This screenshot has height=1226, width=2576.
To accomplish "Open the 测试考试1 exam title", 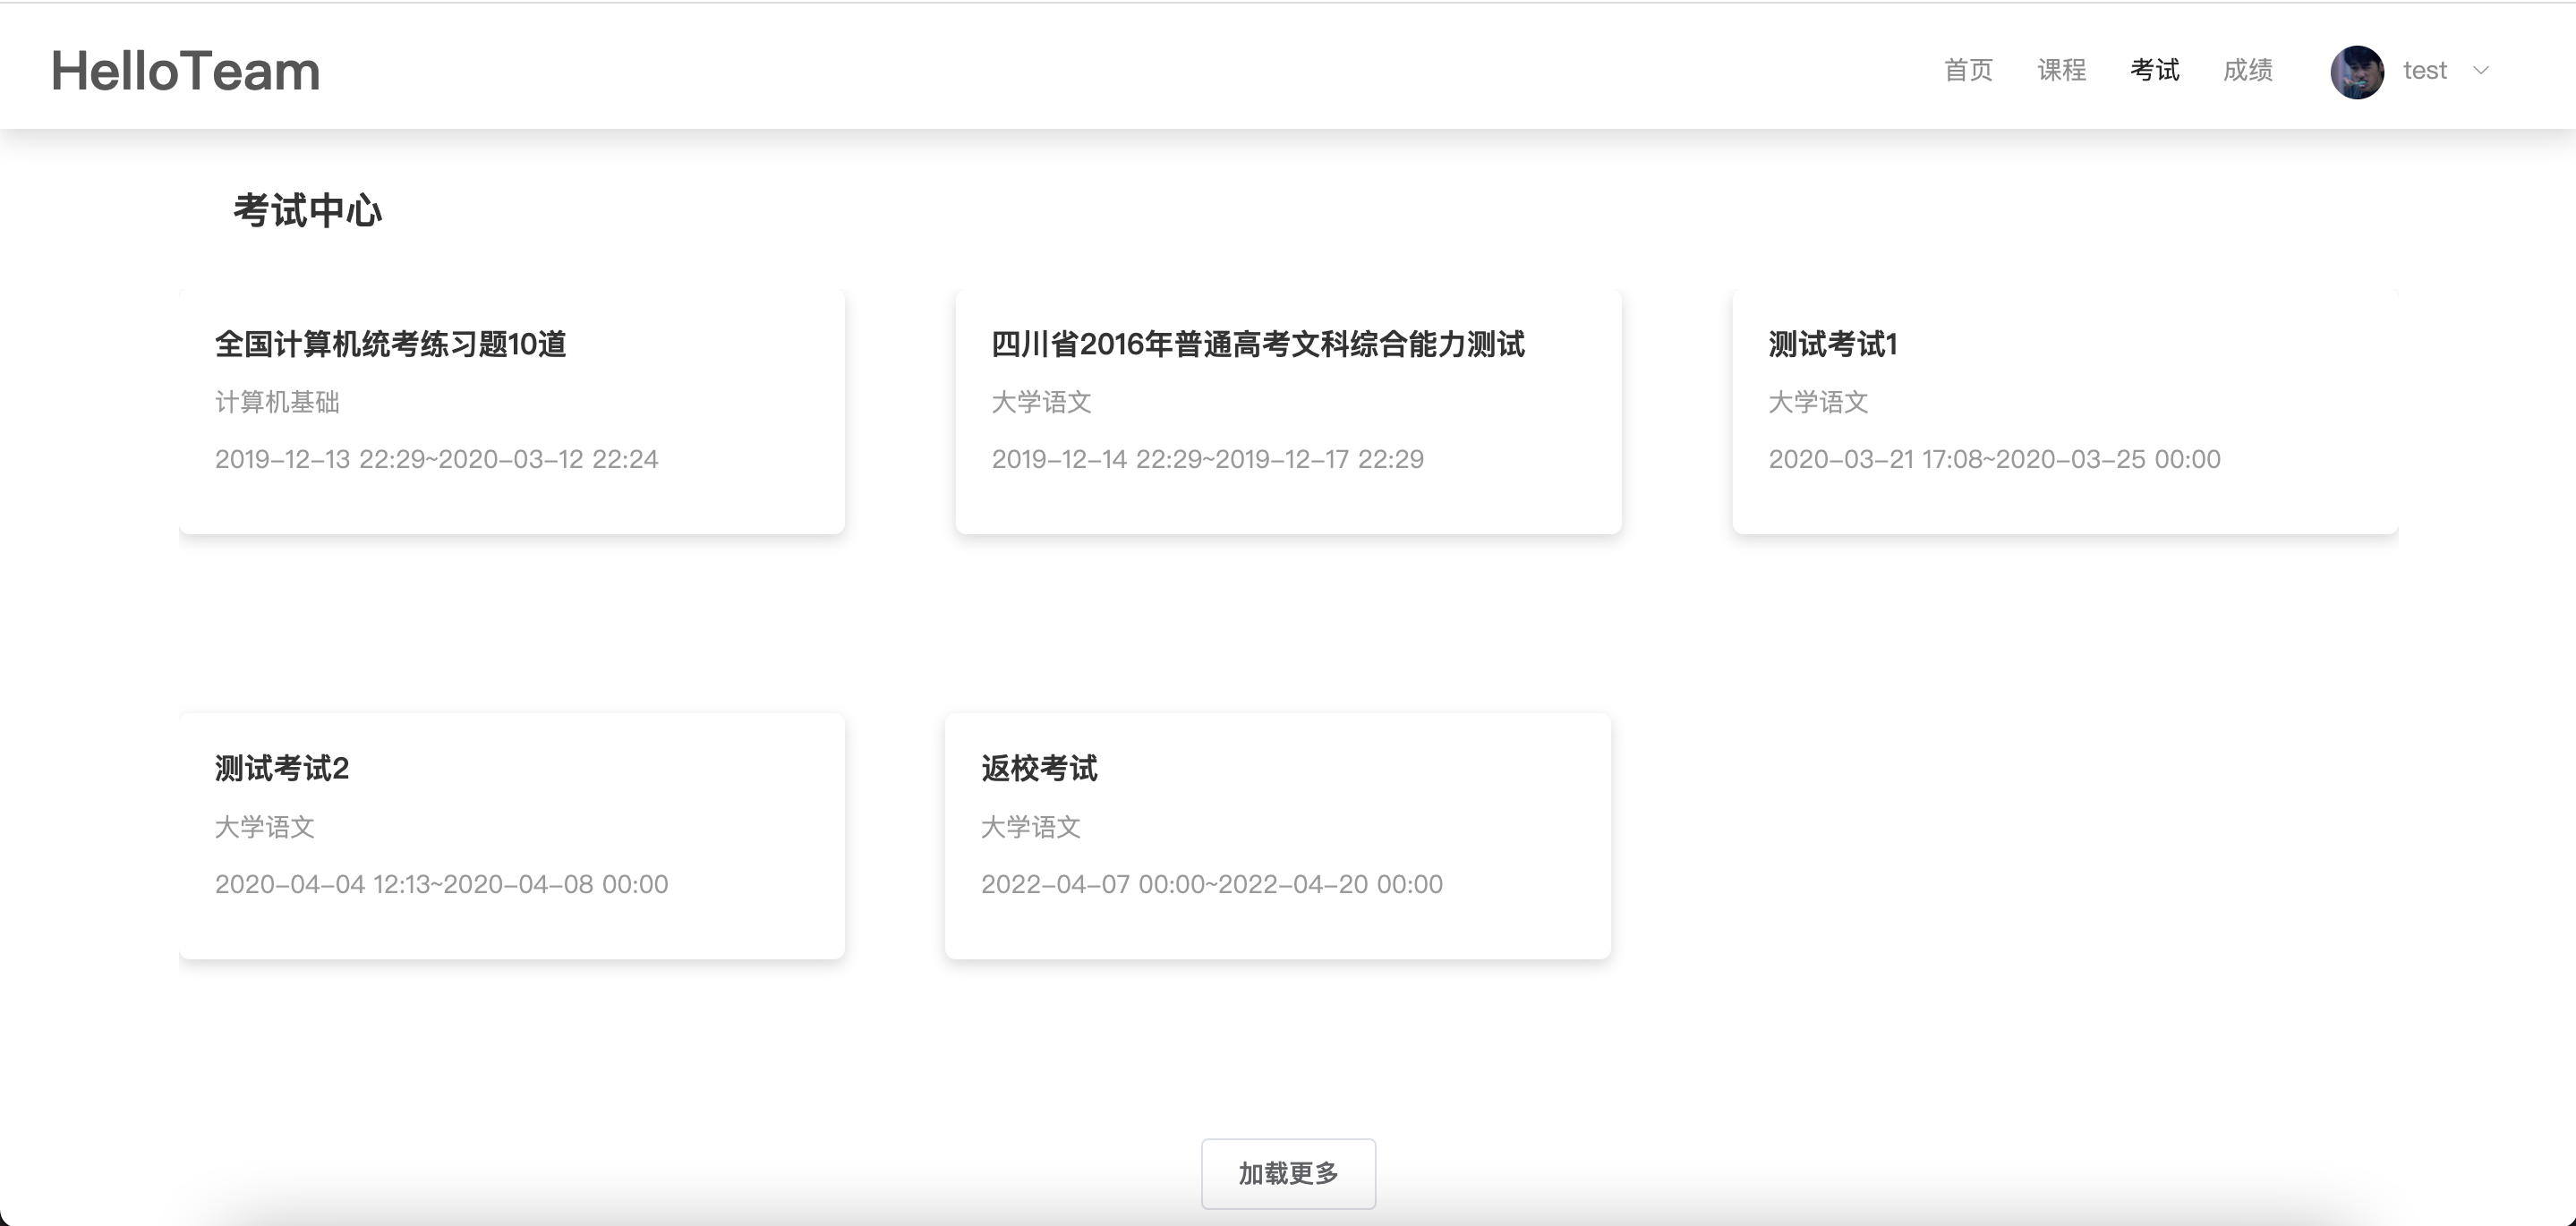I will pos(1832,344).
